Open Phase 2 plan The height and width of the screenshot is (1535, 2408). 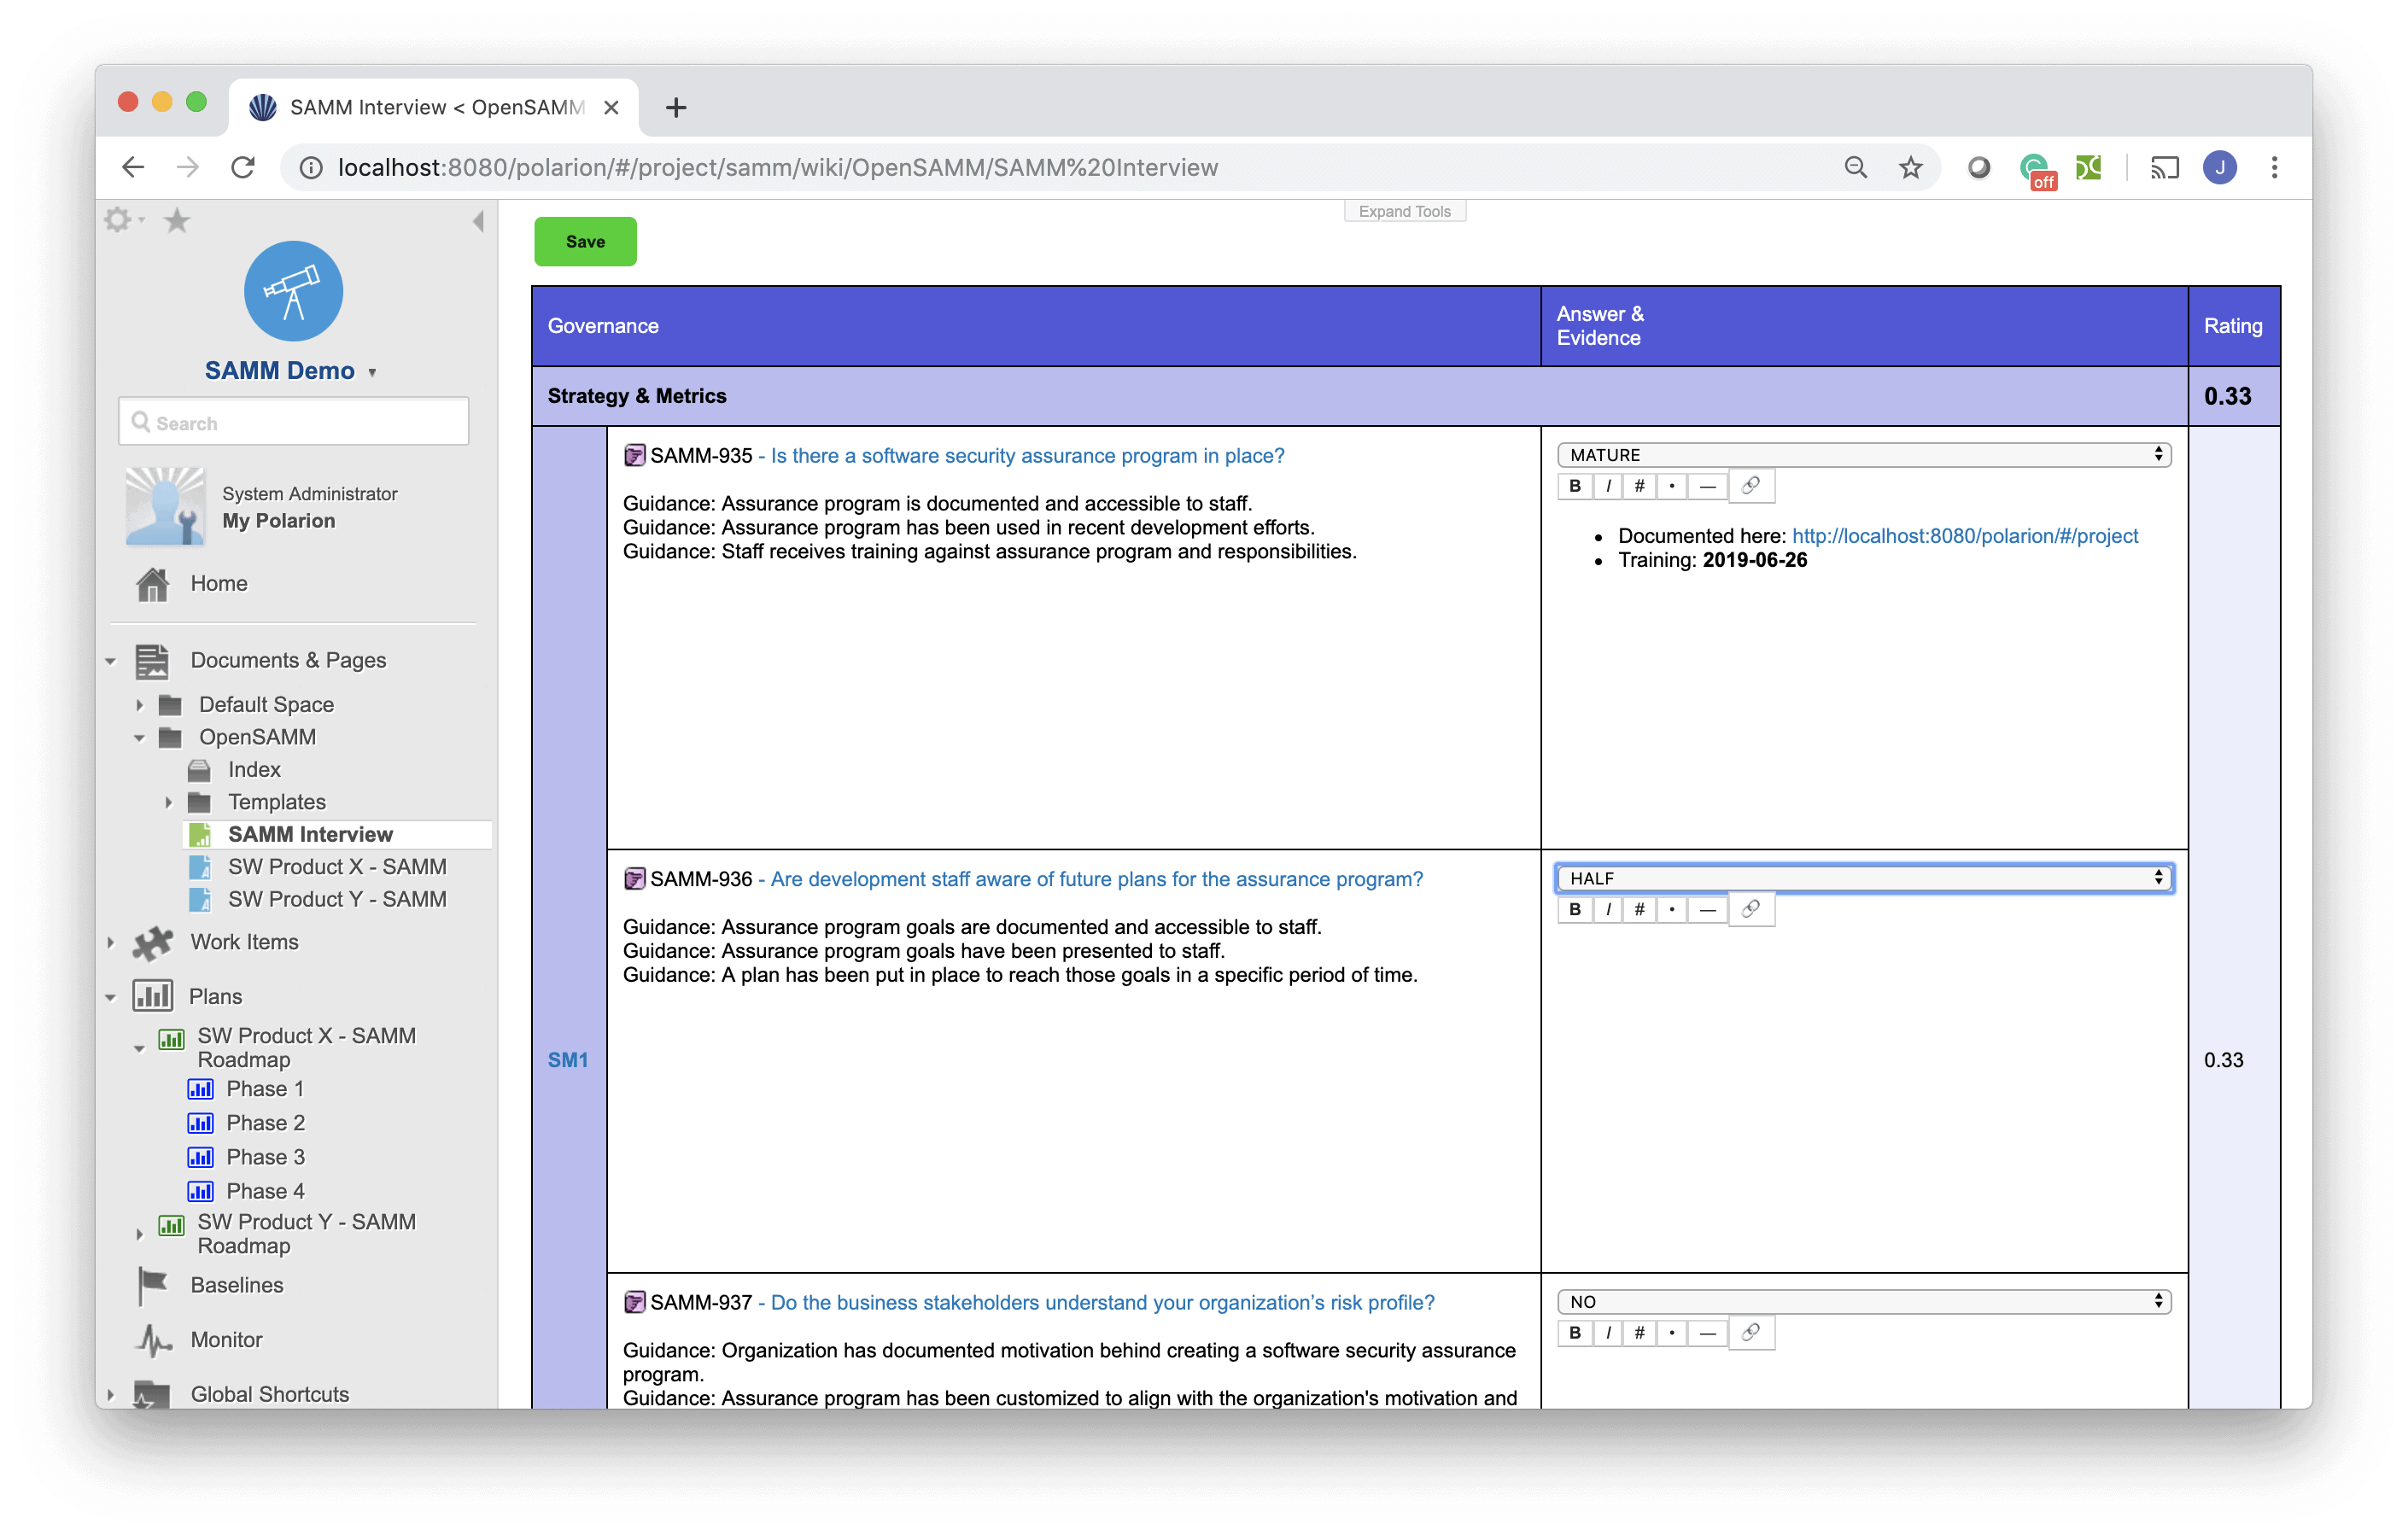point(265,1122)
